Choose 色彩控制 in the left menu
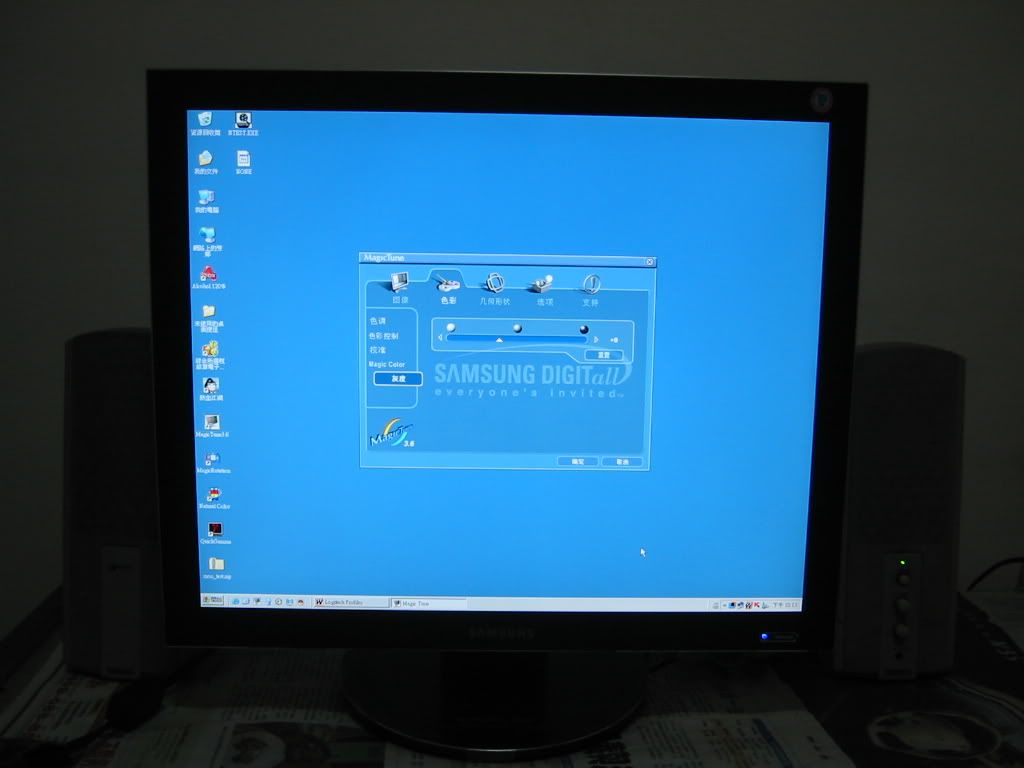 pyautogui.click(x=383, y=336)
